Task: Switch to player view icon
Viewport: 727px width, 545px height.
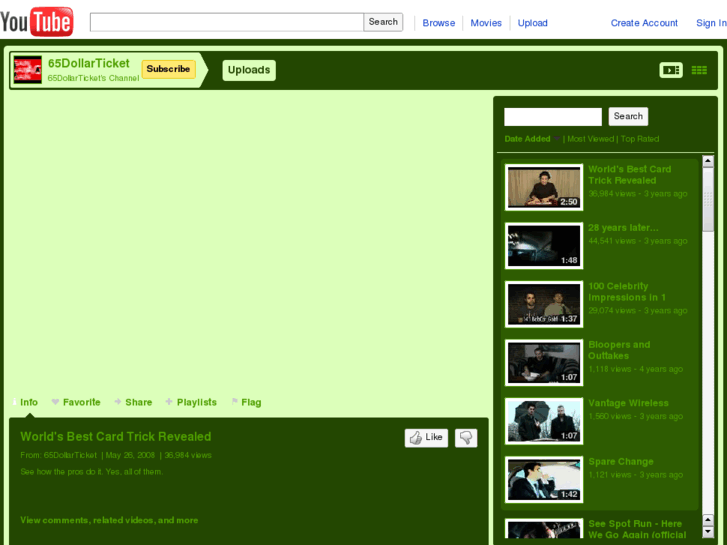Action: [671, 70]
